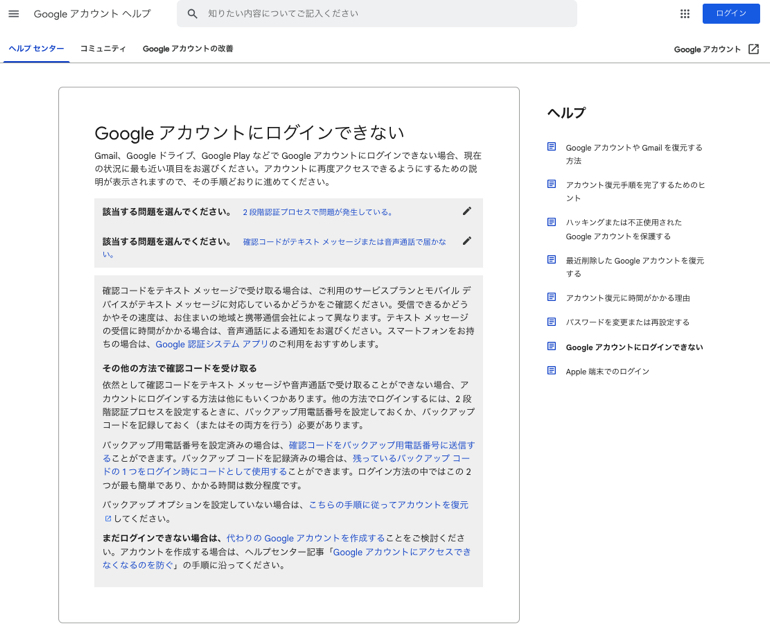This screenshot has width=770, height=631.
Task: Open sidebar article アカウント復元に時間がかかる理由
Action: [628, 298]
